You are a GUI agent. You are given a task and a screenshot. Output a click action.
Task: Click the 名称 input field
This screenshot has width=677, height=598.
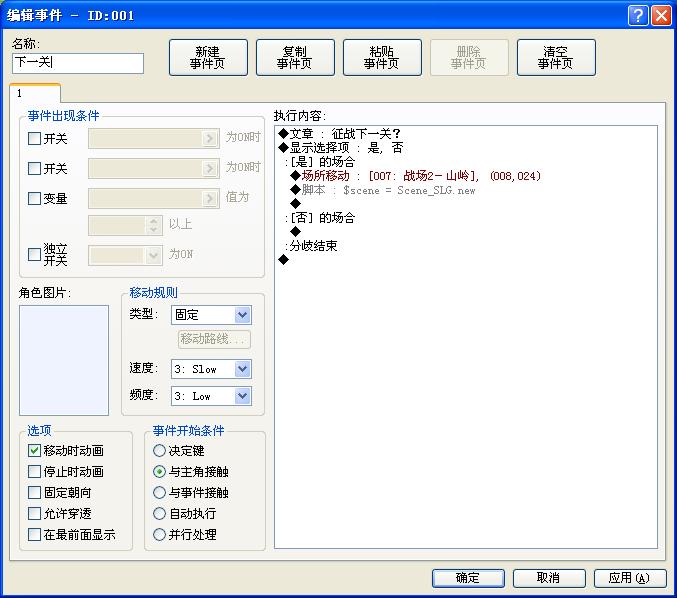78,63
